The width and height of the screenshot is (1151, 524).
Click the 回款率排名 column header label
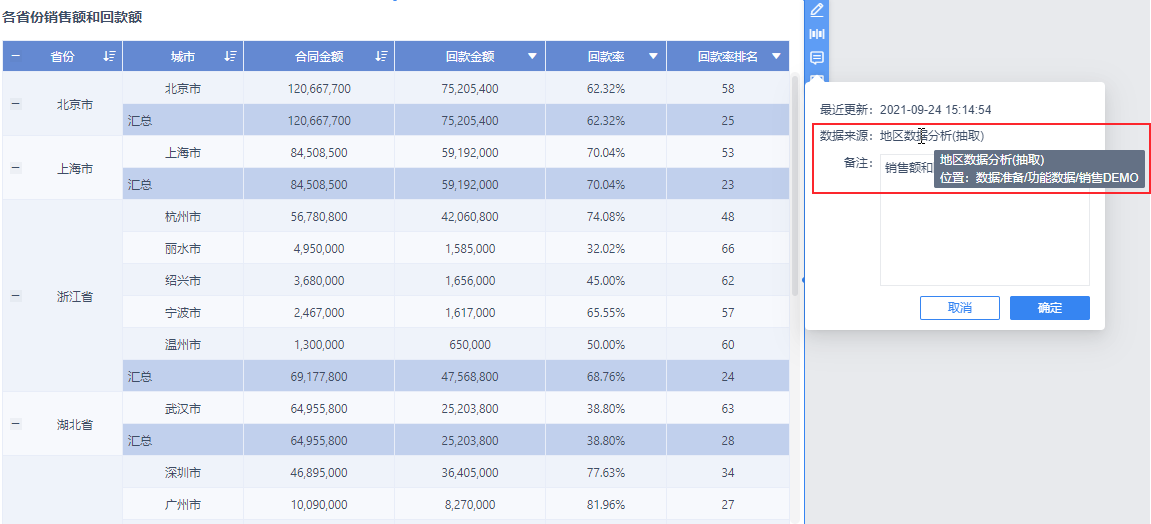(727, 57)
